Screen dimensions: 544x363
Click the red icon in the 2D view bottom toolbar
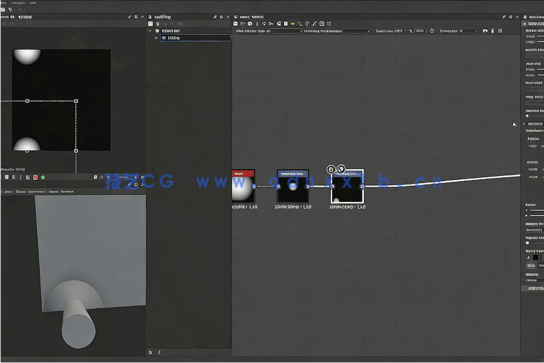(35, 177)
